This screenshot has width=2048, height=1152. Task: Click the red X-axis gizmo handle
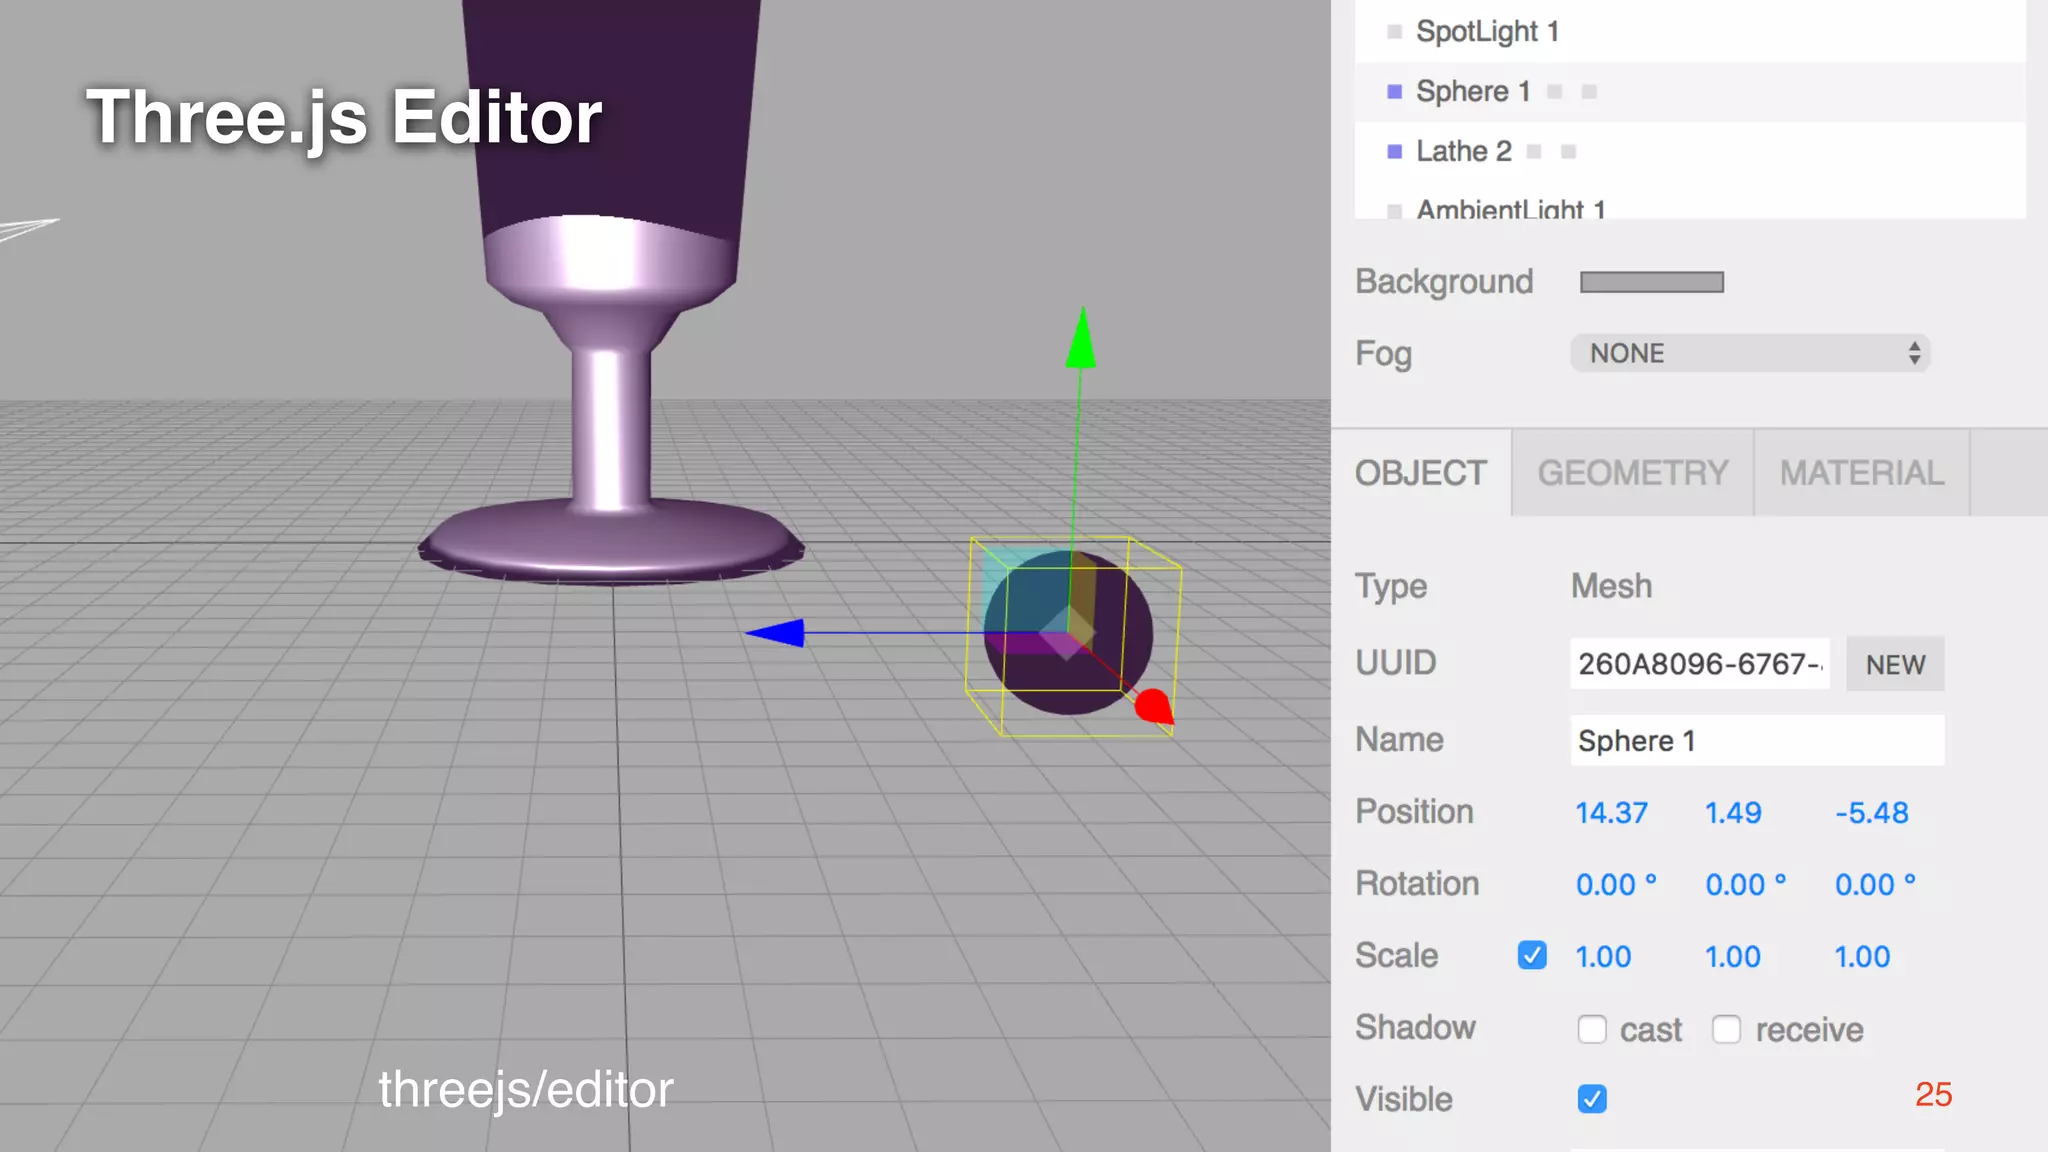click(1153, 706)
